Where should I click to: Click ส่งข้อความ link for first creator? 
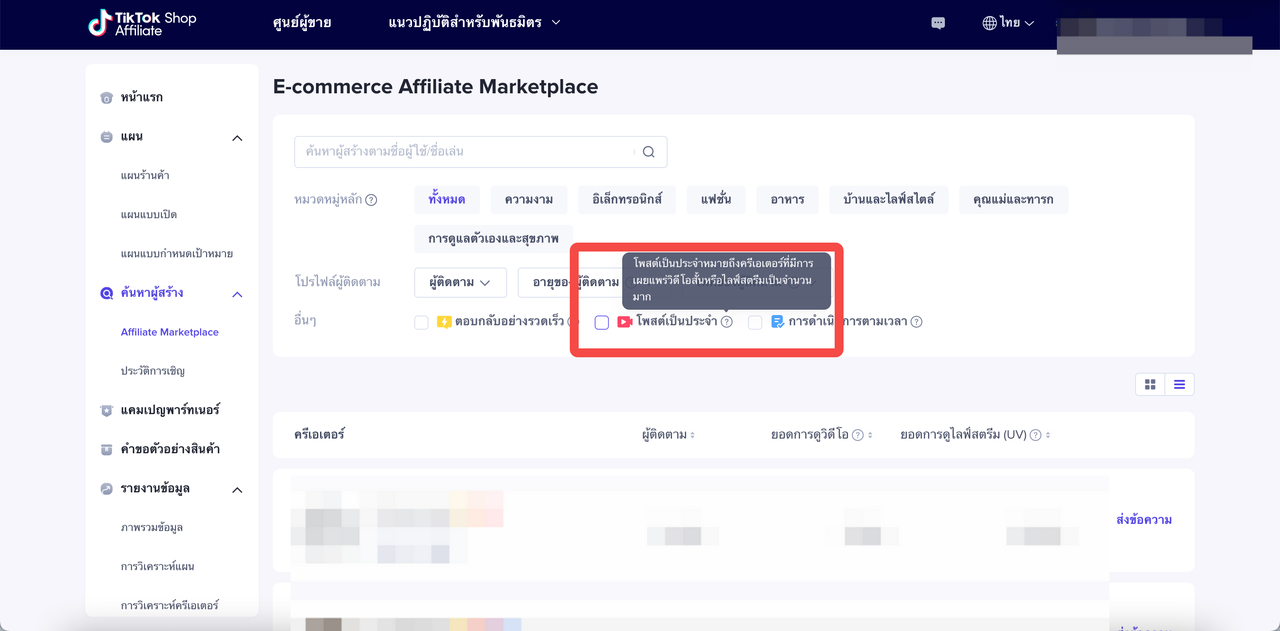pos(1143,520)
